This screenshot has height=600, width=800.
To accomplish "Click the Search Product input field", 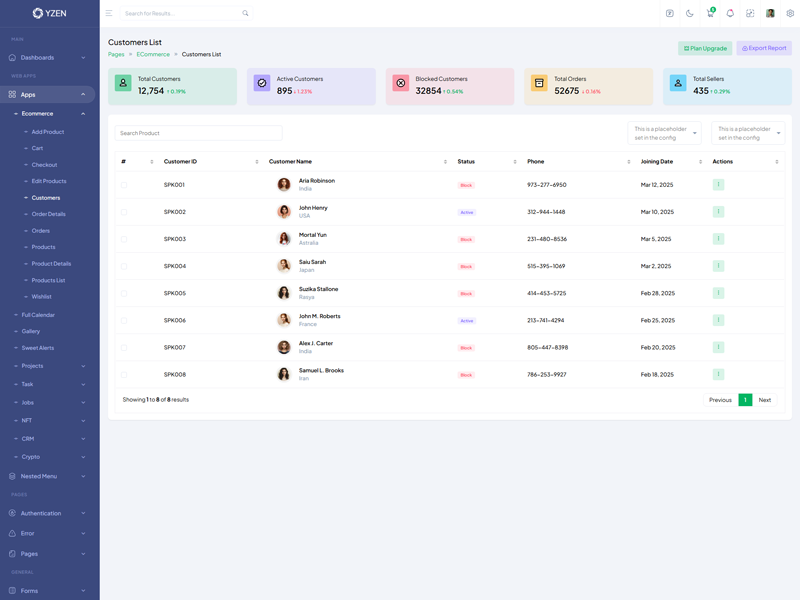I will [198, 133].
